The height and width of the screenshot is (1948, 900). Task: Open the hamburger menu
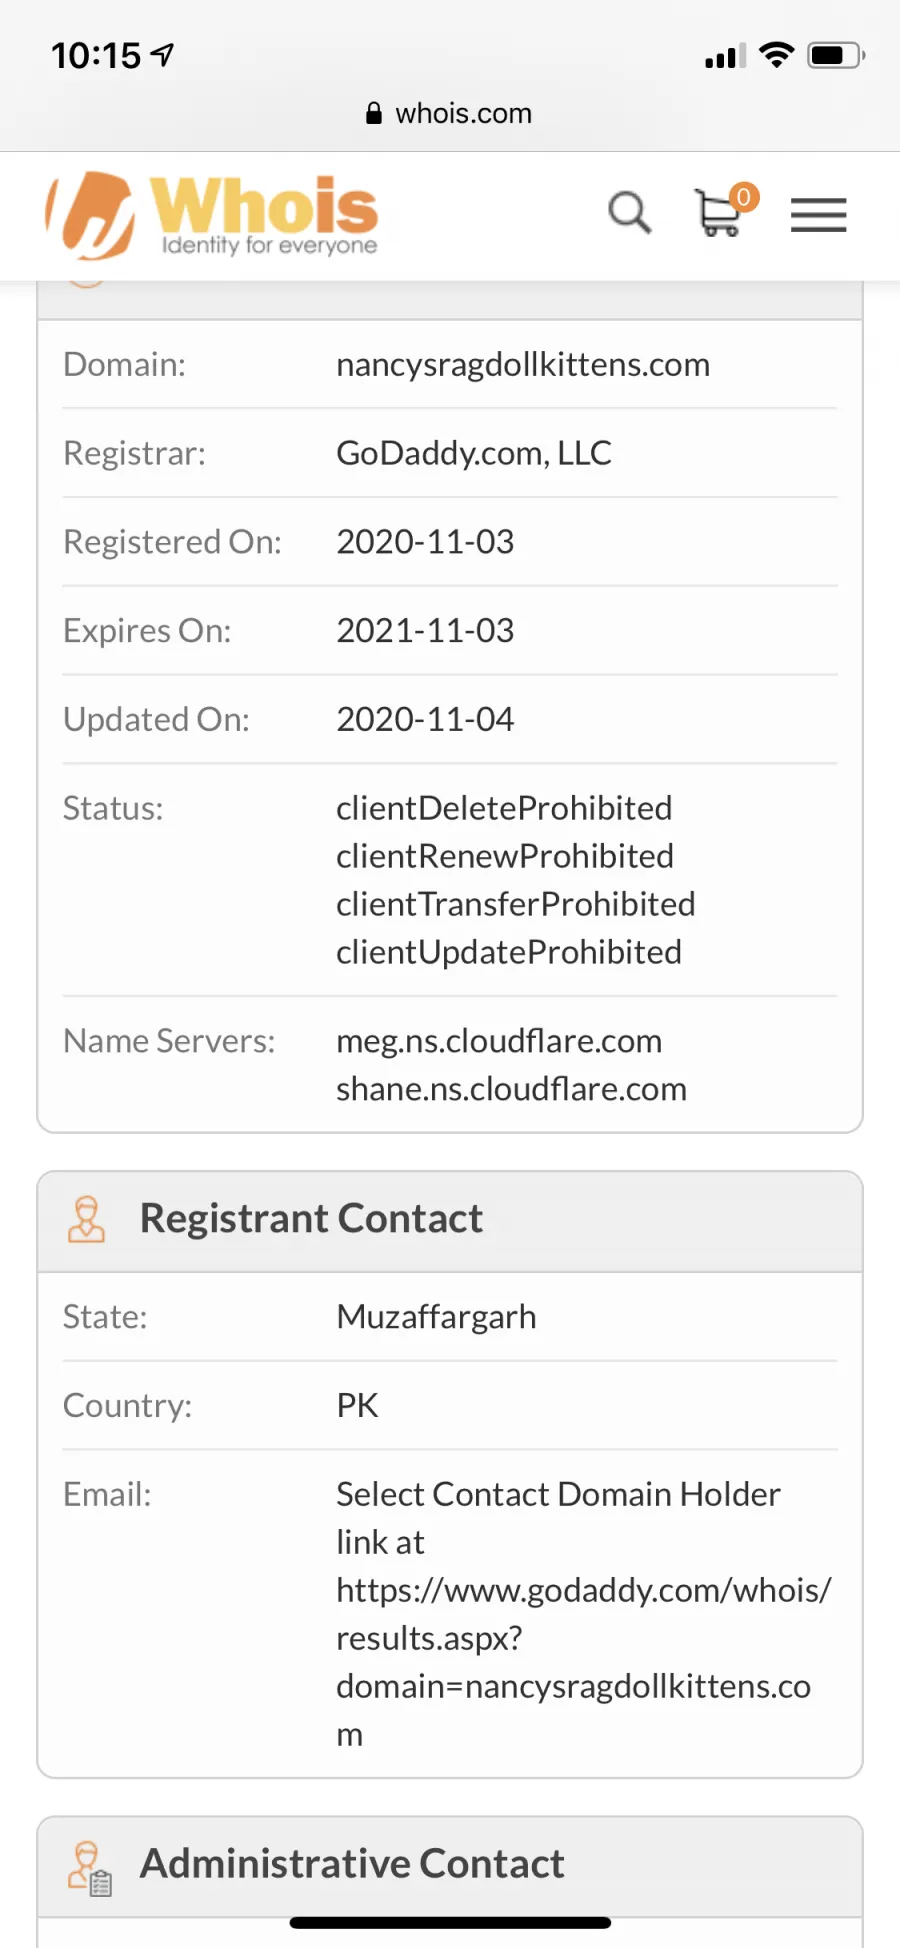(818, 215)
